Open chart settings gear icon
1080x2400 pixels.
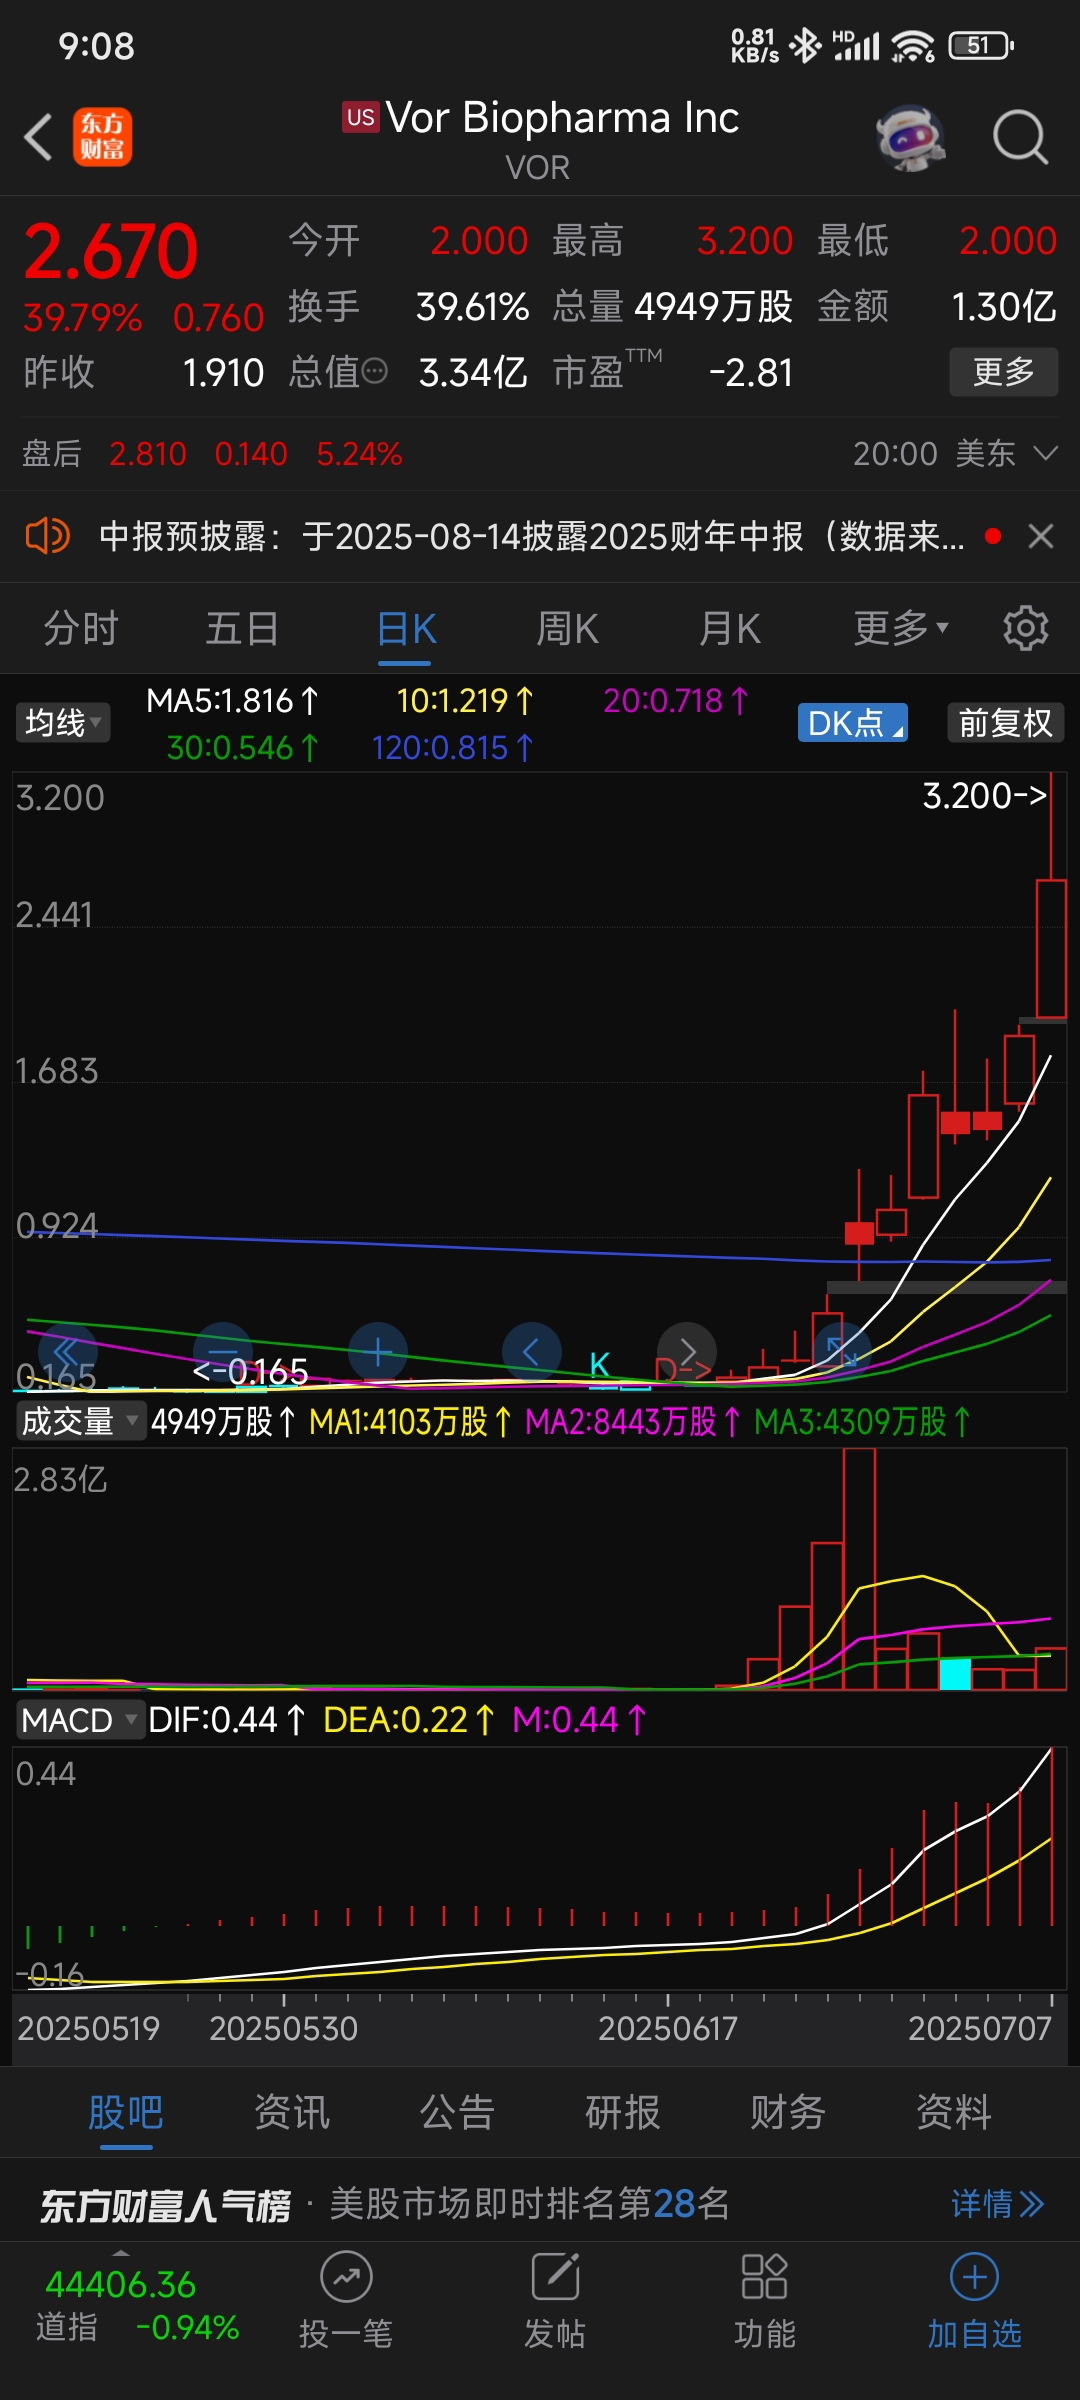point(1025,628)
